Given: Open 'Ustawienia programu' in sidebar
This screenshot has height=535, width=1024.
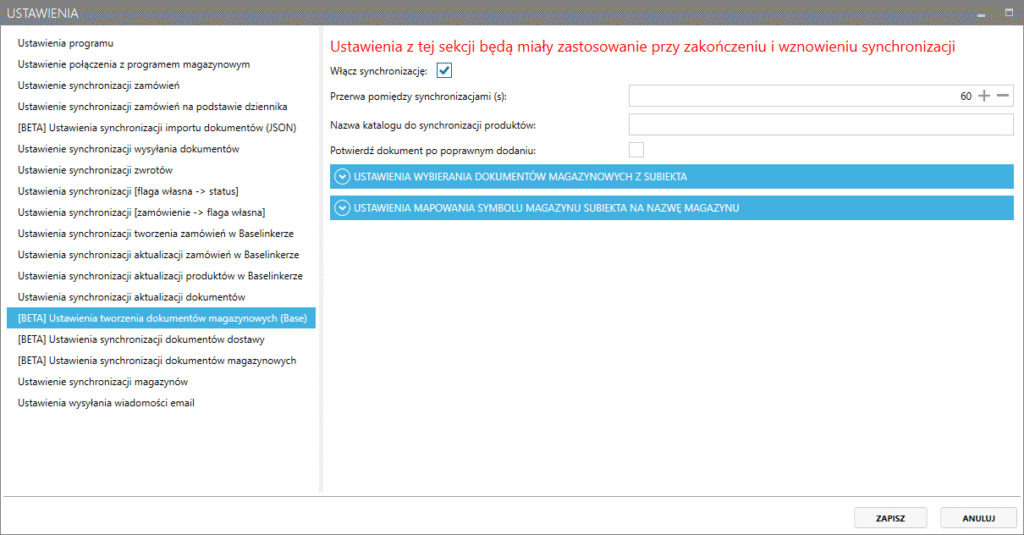Looking at the screenshot, I should (66, 43).
